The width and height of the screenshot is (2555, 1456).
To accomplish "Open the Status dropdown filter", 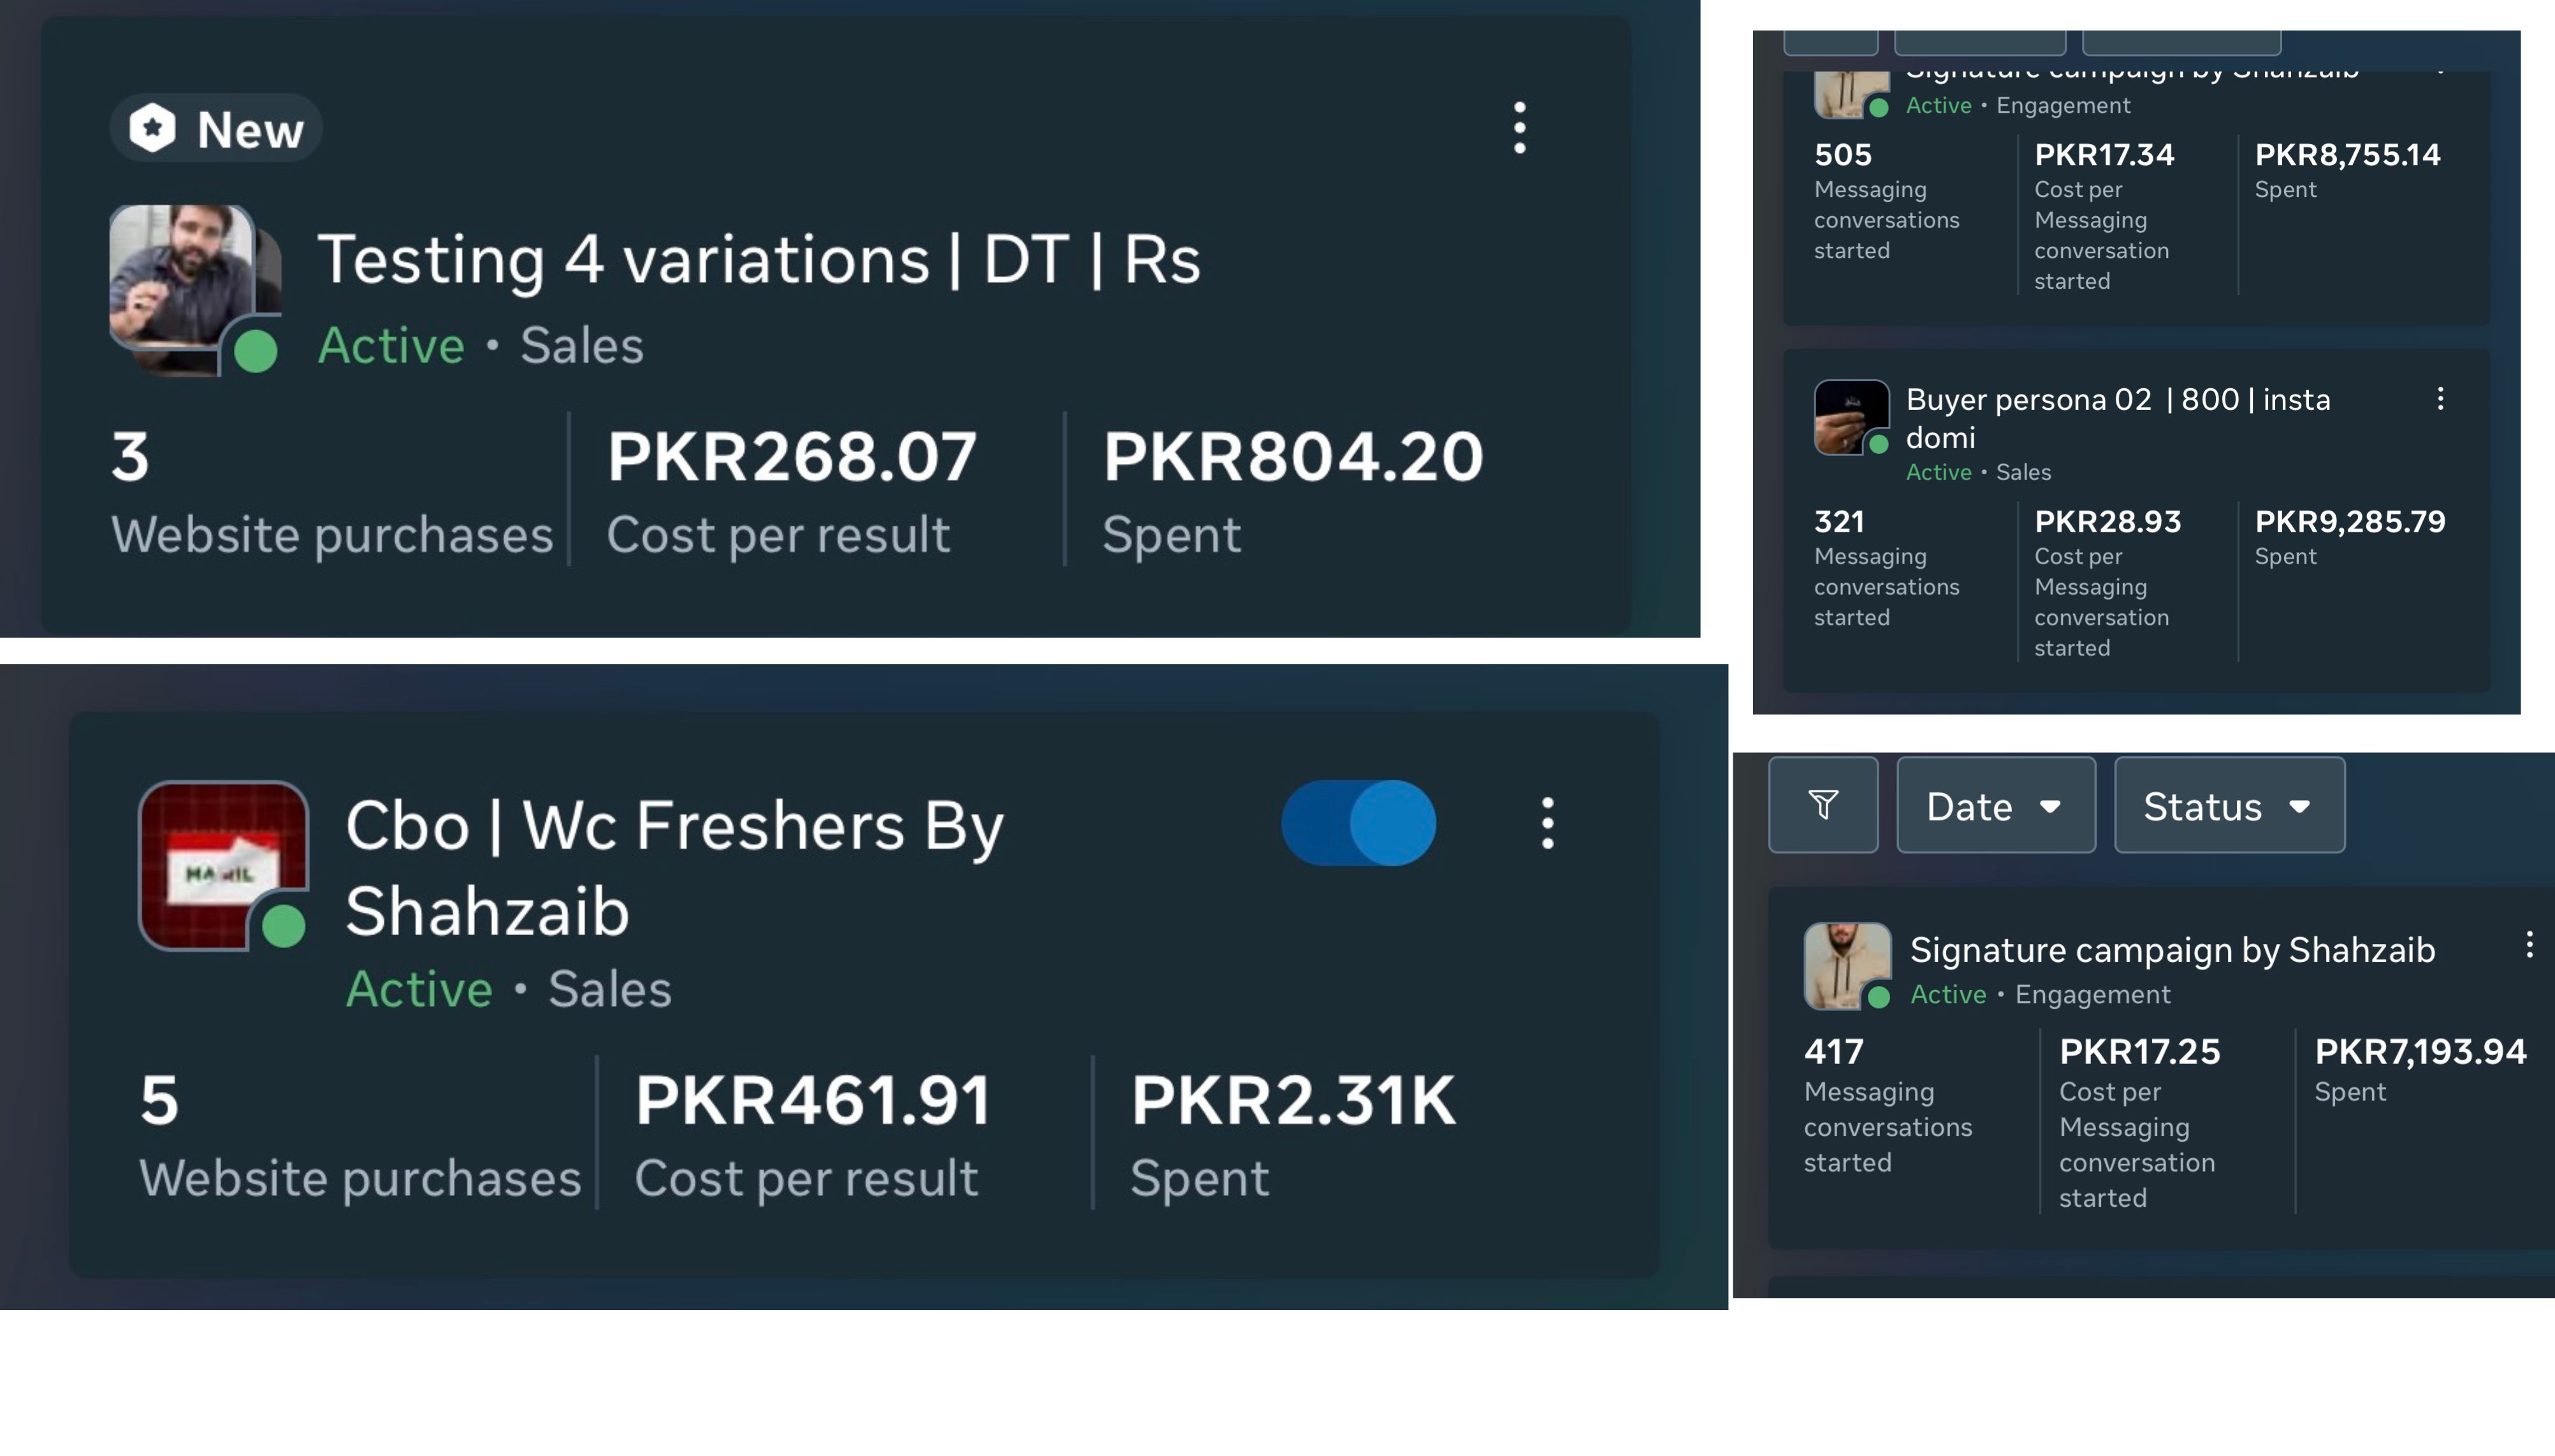I will 2229,806.
